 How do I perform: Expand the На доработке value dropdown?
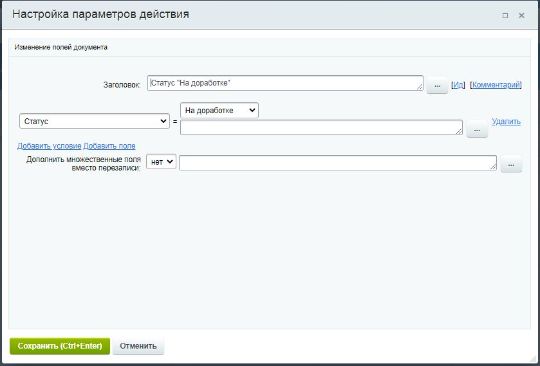pos(219,110)
